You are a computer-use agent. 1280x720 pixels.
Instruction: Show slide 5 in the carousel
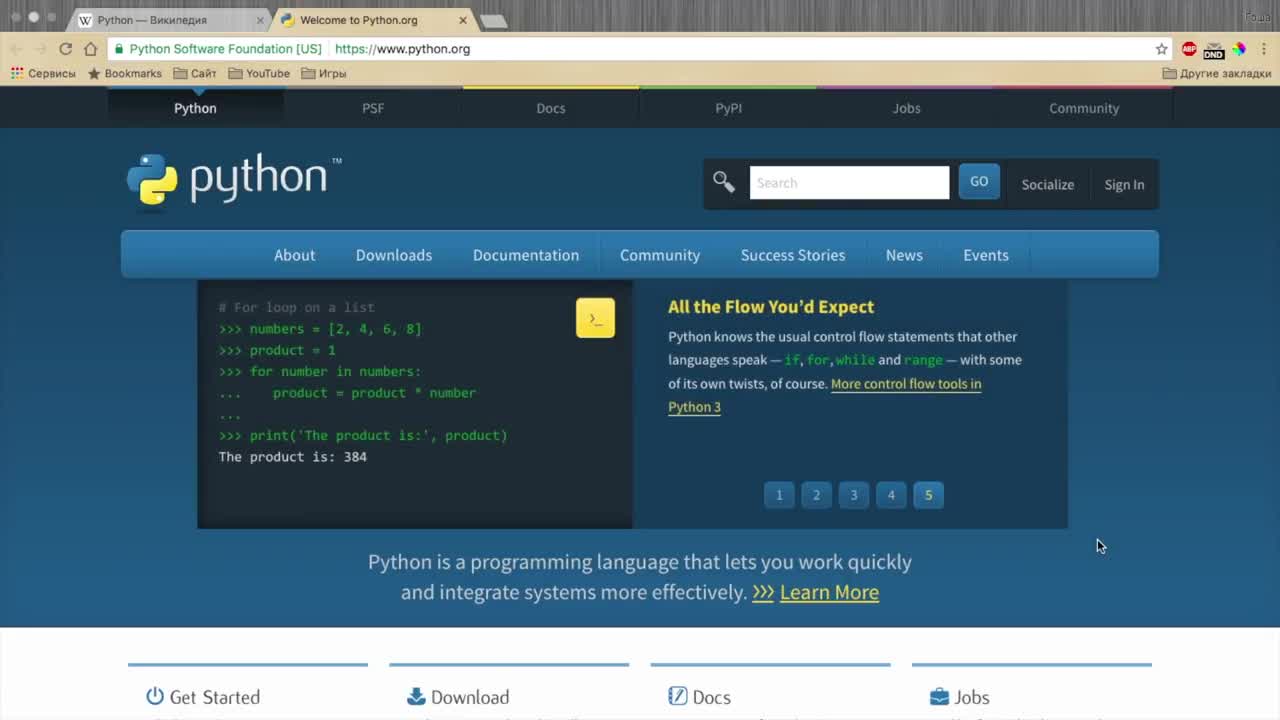tap(928, 495)
